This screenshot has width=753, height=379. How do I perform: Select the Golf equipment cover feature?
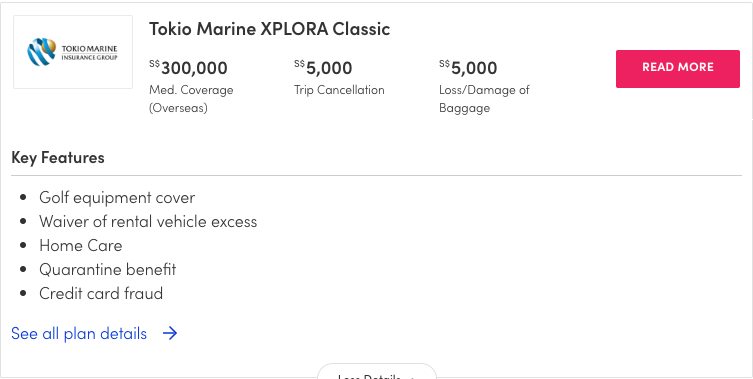click(117, 197)
